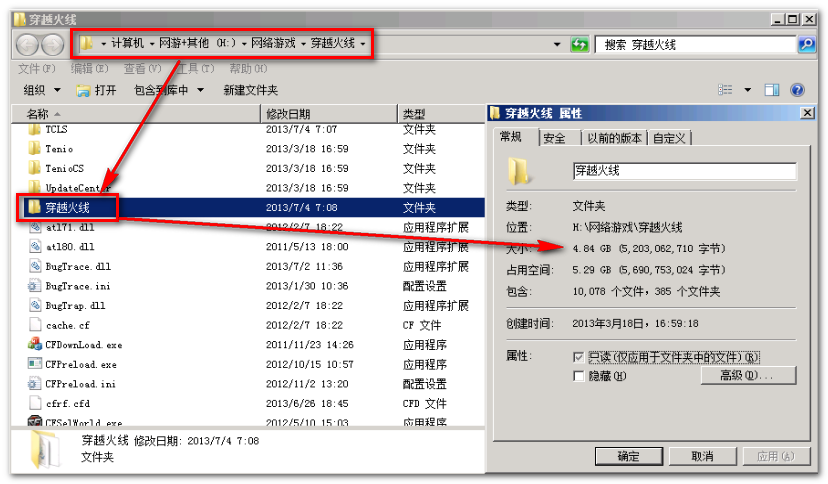Switch to the 自定义 tab
This screenshot has height=484, width=828.
point(669,138)
